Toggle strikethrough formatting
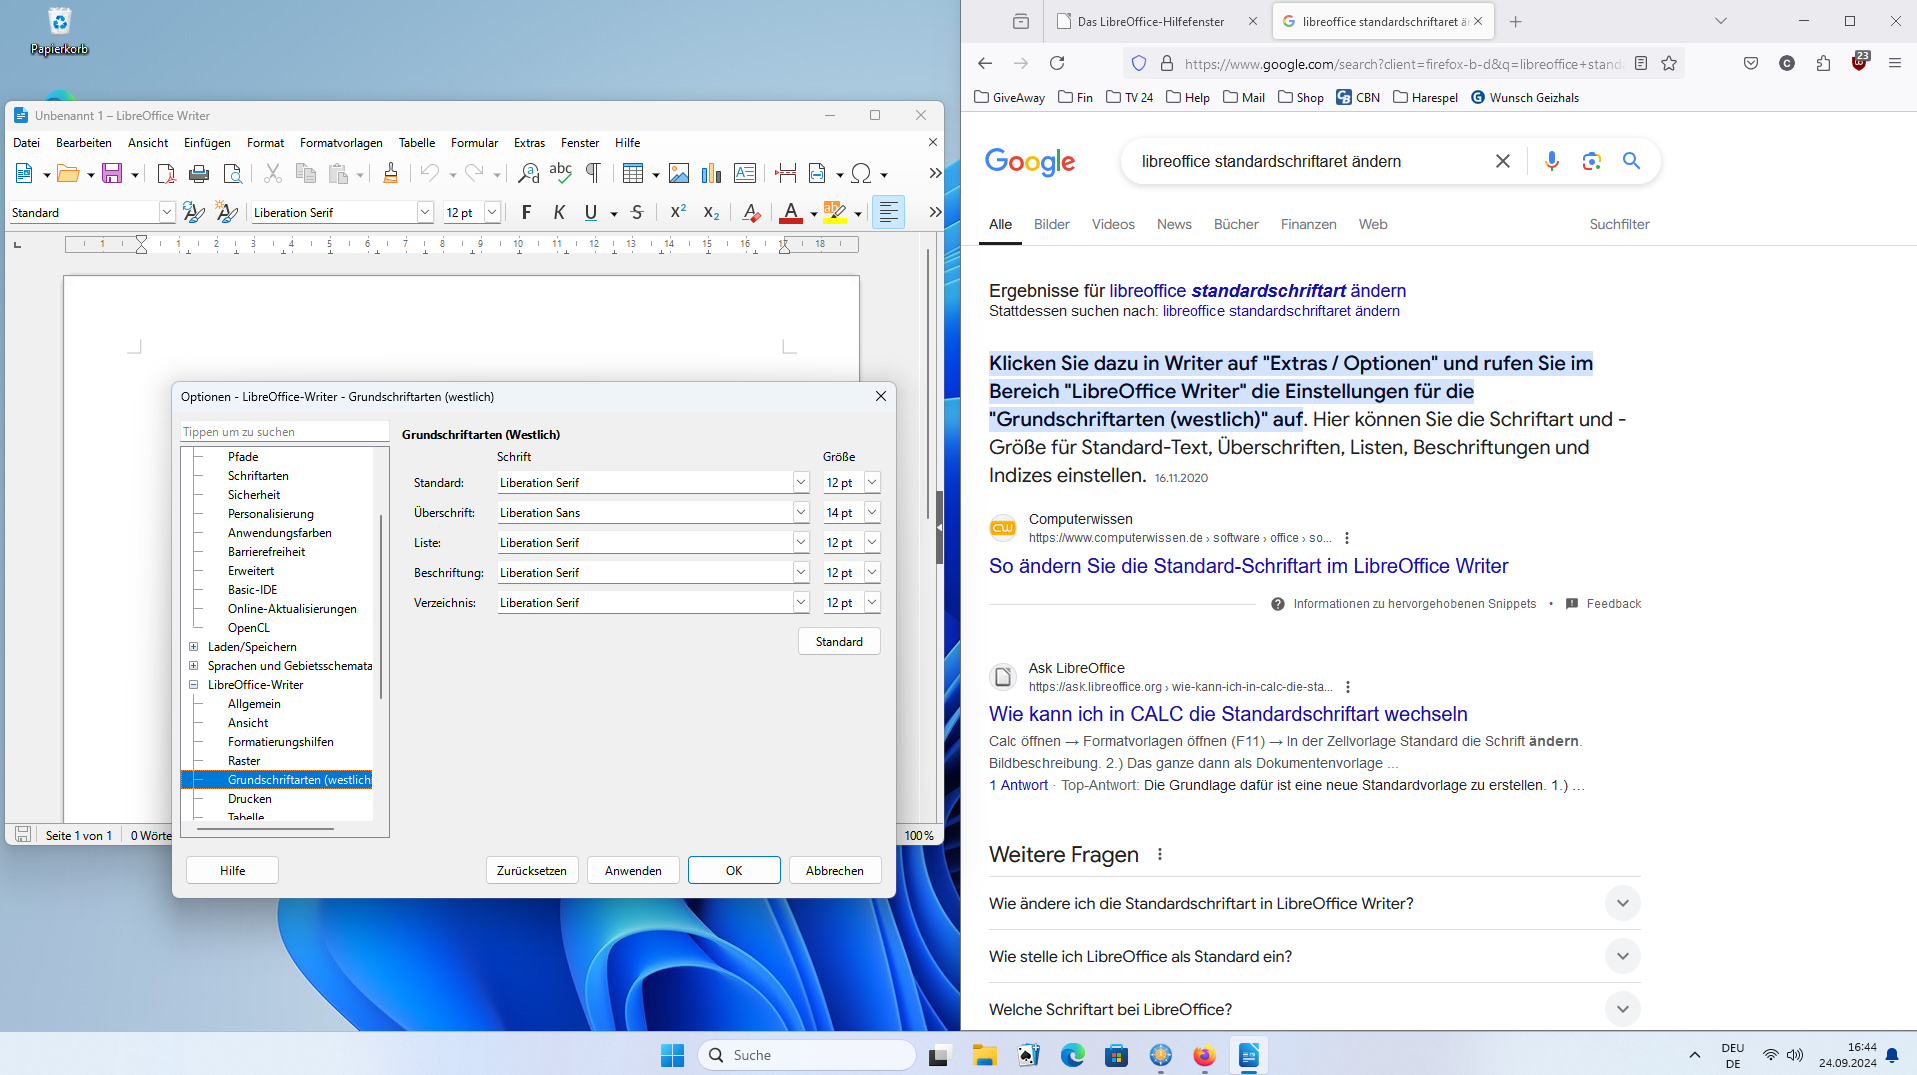The width and height of the screenshot is (1917, 1075). click(x=637, y=213)
